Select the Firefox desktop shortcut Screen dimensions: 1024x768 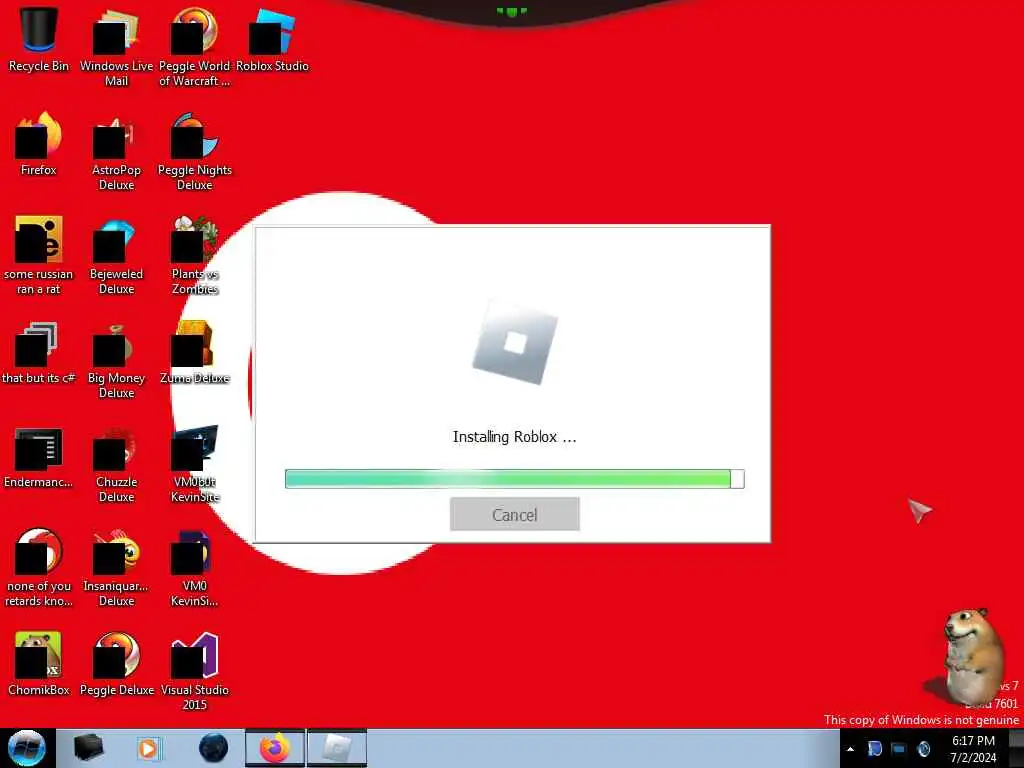point(39,144)
